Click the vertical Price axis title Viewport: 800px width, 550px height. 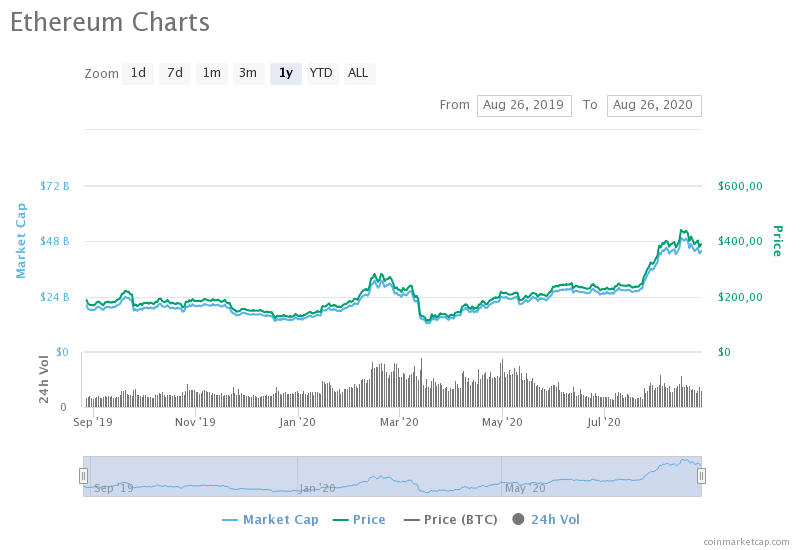[777, 241]
